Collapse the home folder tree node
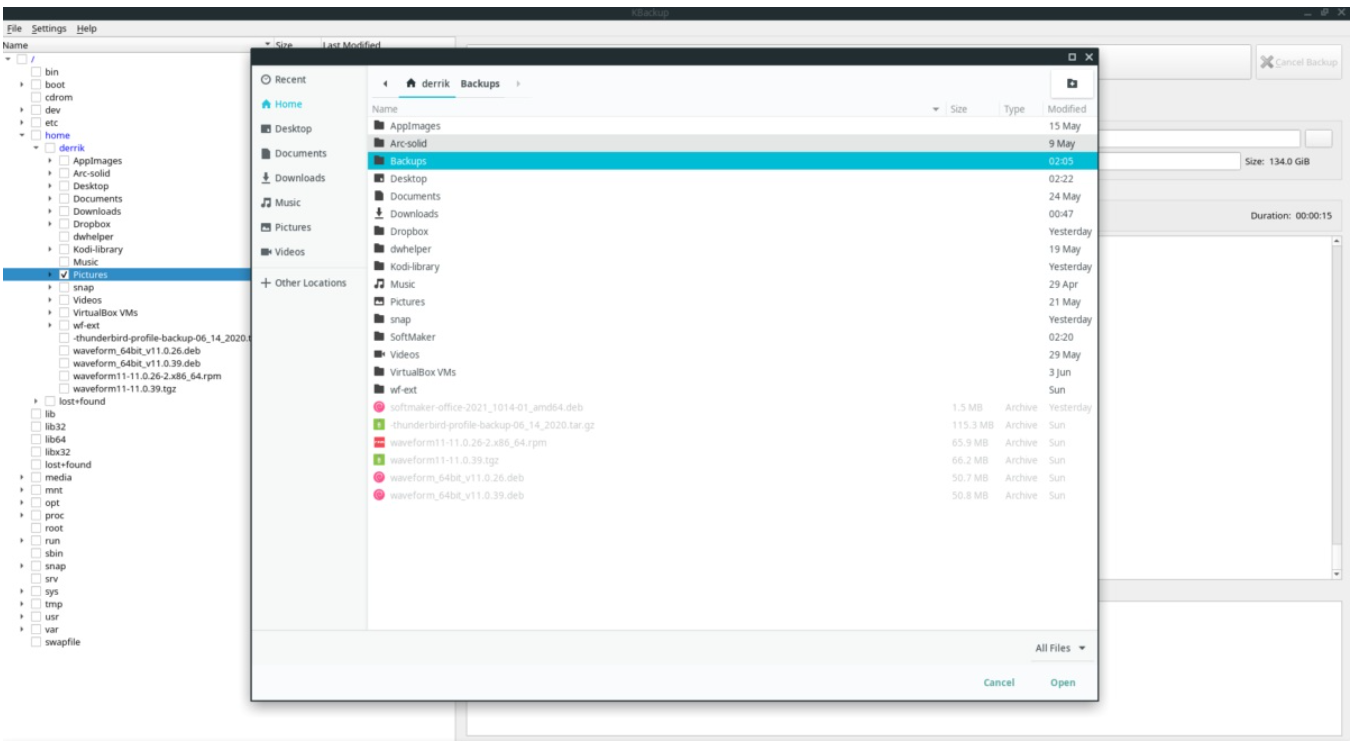 (22, 136)
